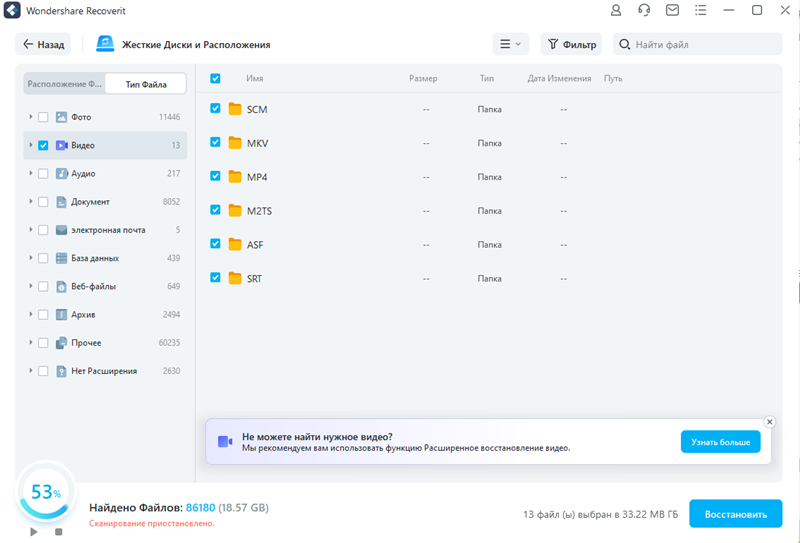Click the play scan button
The width and height of the screenshot is (800, 543).
[34, 532]
